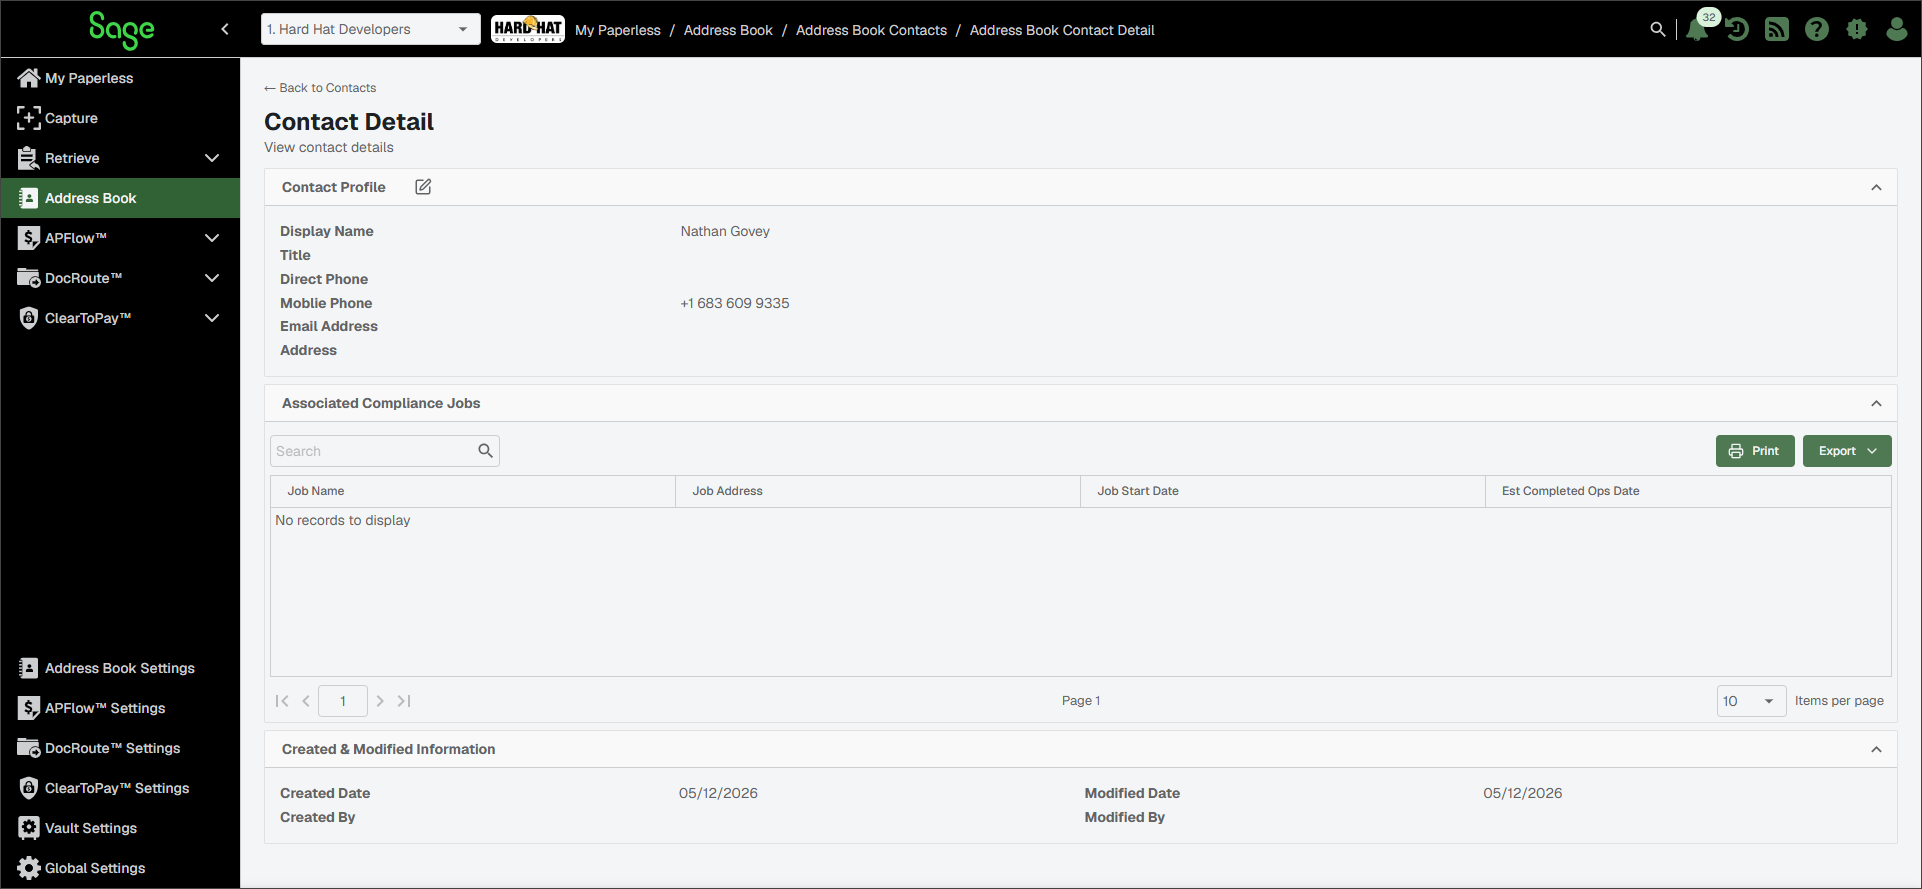This screenshot has height=889, width=1922.
Task: Go to first page of jobs
Action: (x=282, y=701)
